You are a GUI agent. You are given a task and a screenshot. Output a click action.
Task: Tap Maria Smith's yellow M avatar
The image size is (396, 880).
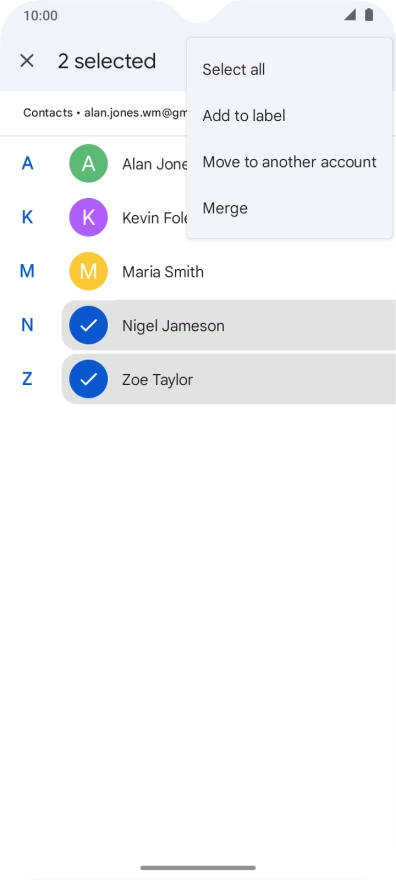point(88,271)
